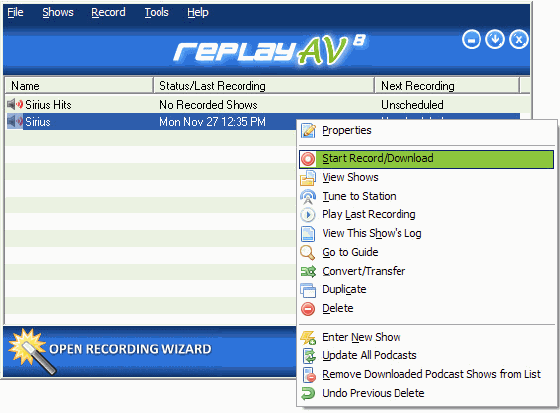Click the Enter New Show lightning icon

[308, 338]
